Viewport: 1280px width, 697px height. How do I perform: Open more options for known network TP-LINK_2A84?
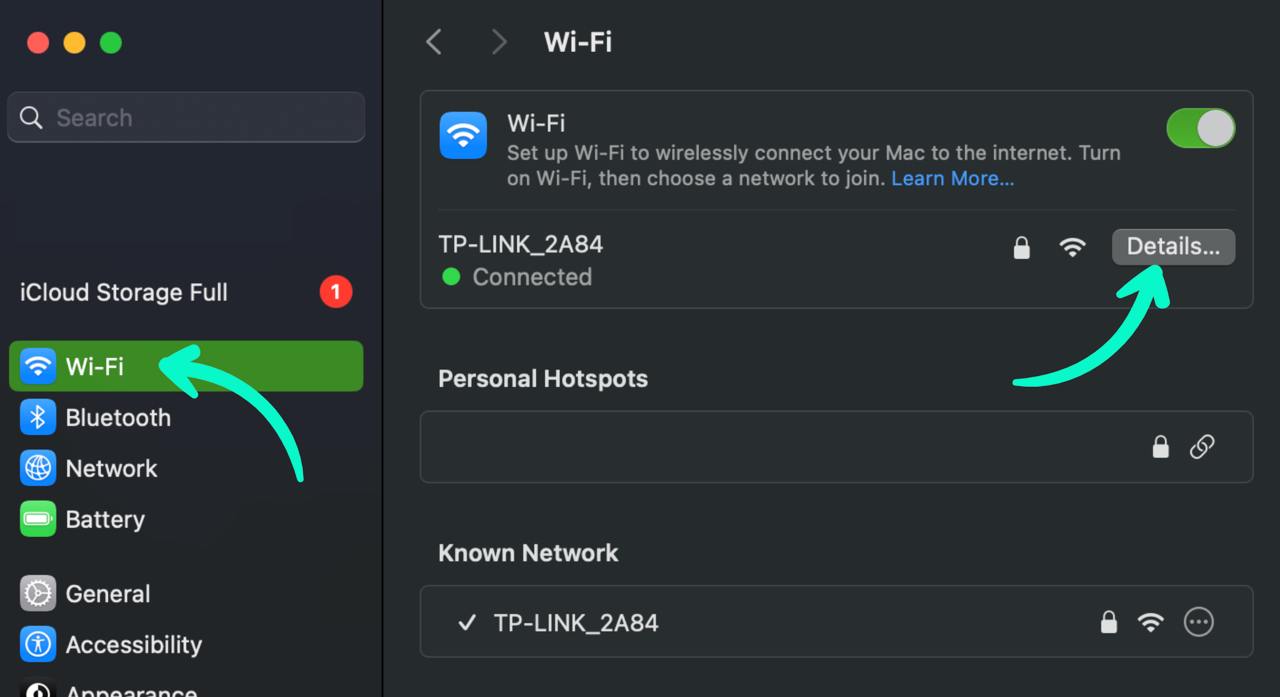[x=1198, y=622]
